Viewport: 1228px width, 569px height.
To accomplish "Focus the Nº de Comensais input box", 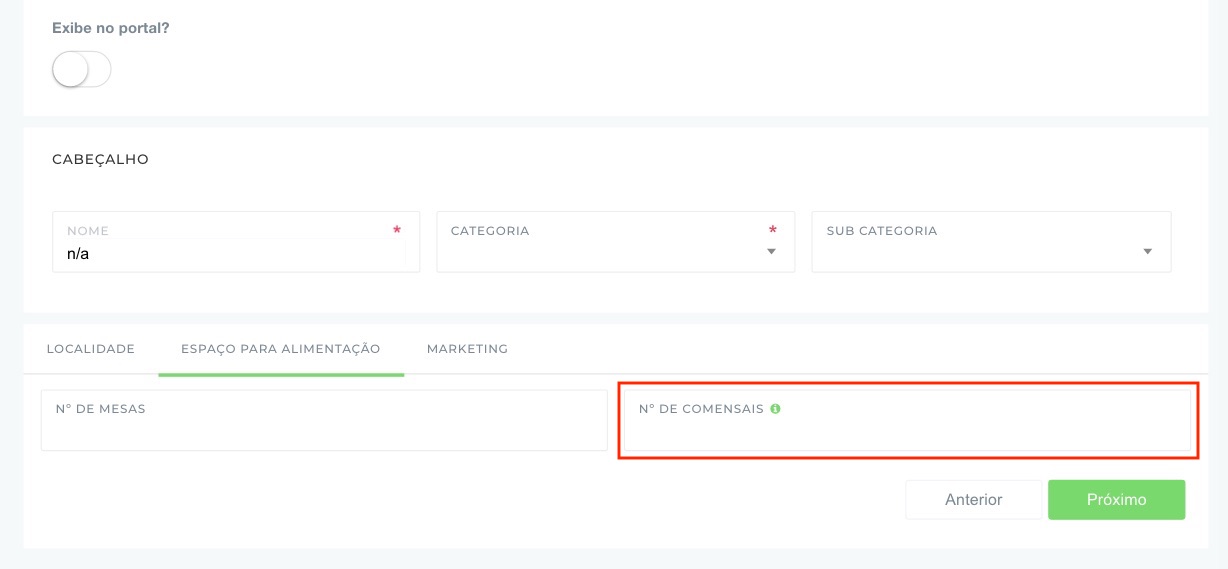I will click(x=907, y=434).
